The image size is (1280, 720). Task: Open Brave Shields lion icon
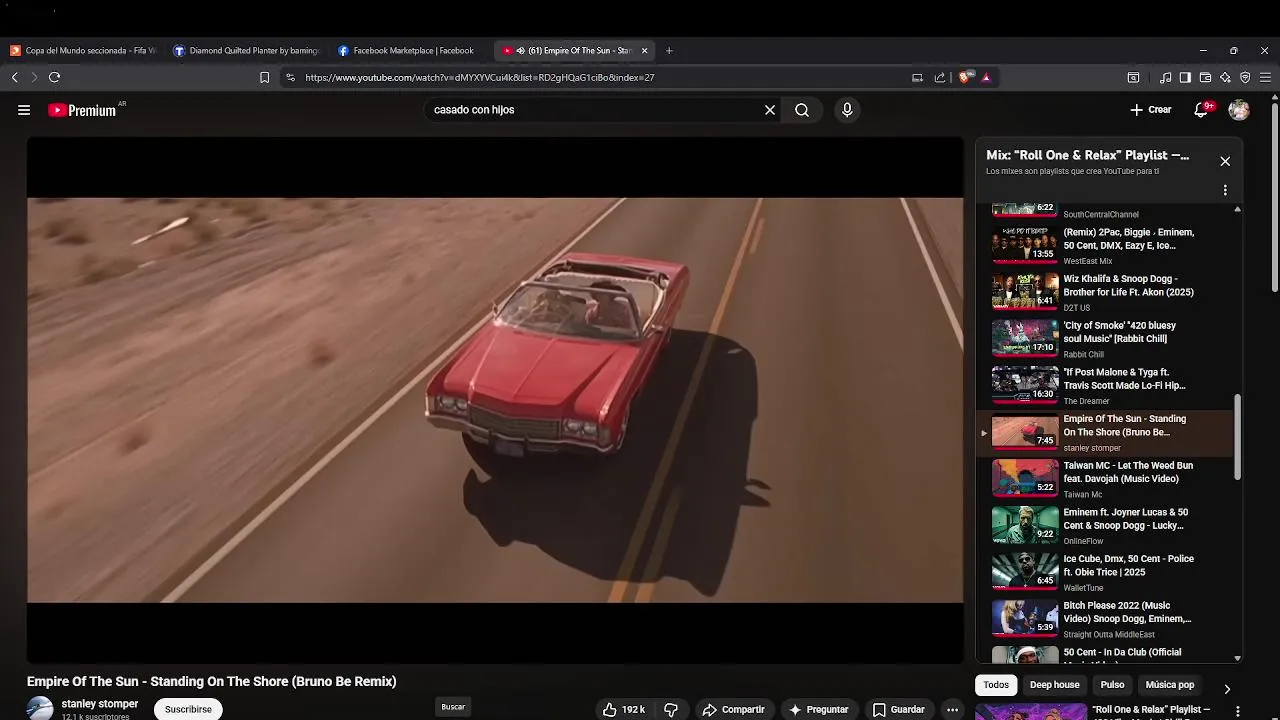[964, 77]
